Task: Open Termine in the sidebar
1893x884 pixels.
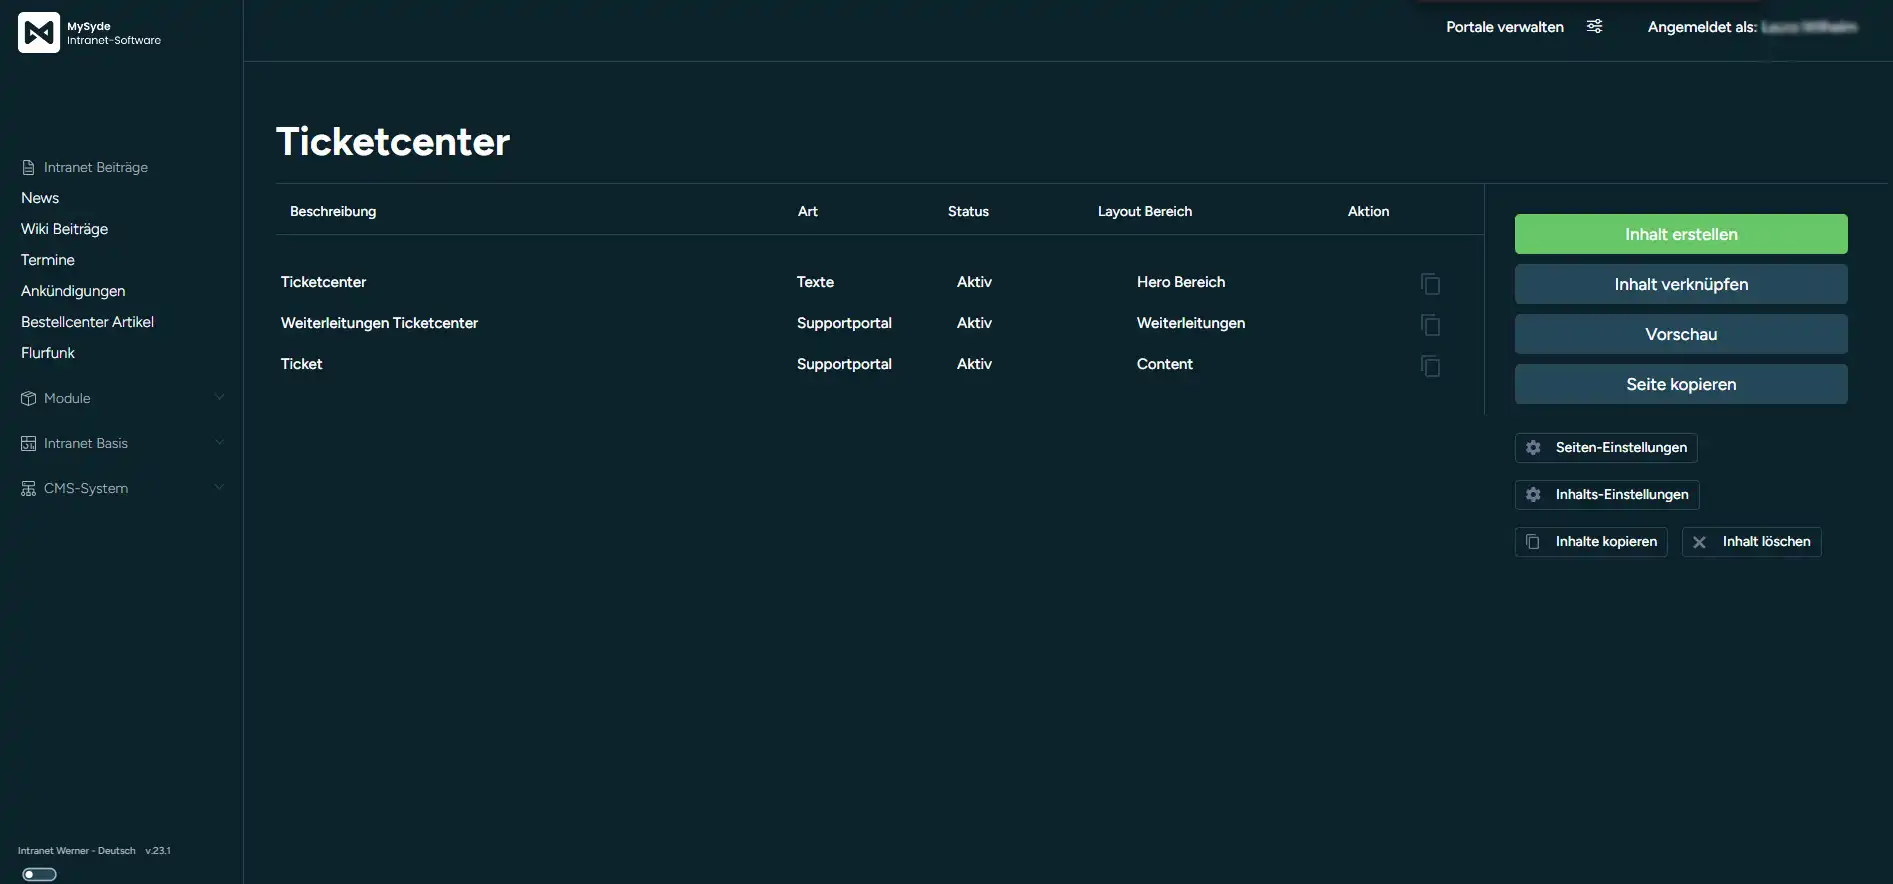Action: 48,260
